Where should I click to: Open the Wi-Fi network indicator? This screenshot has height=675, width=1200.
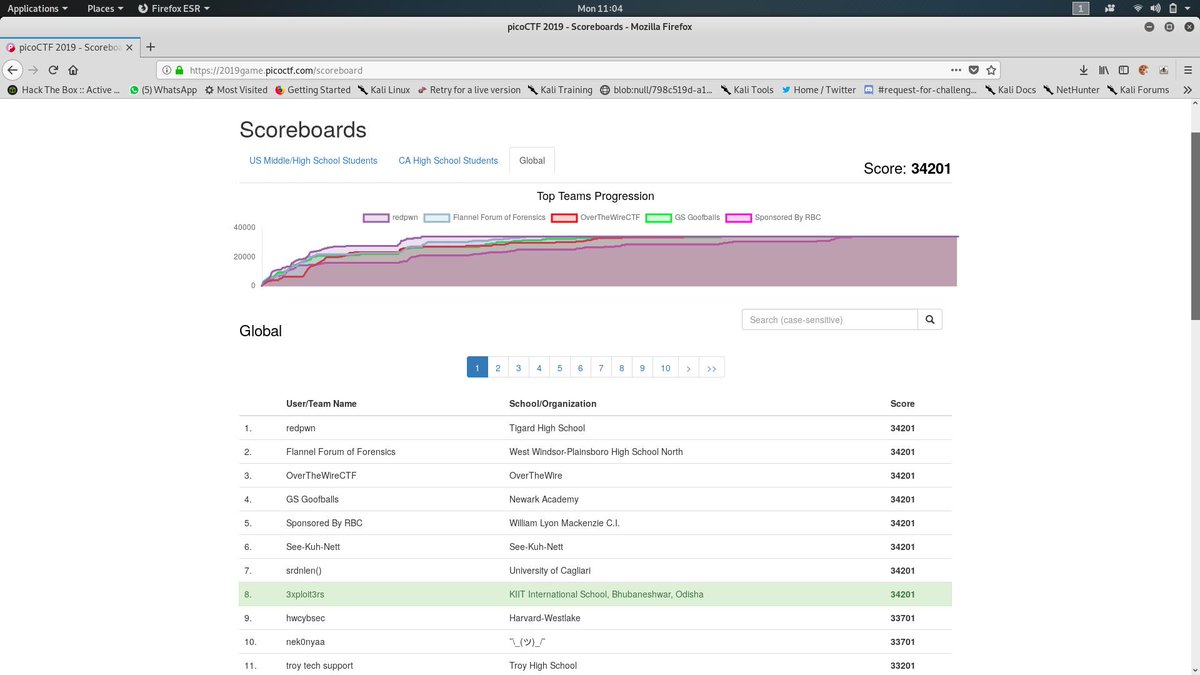point(1138,8)
